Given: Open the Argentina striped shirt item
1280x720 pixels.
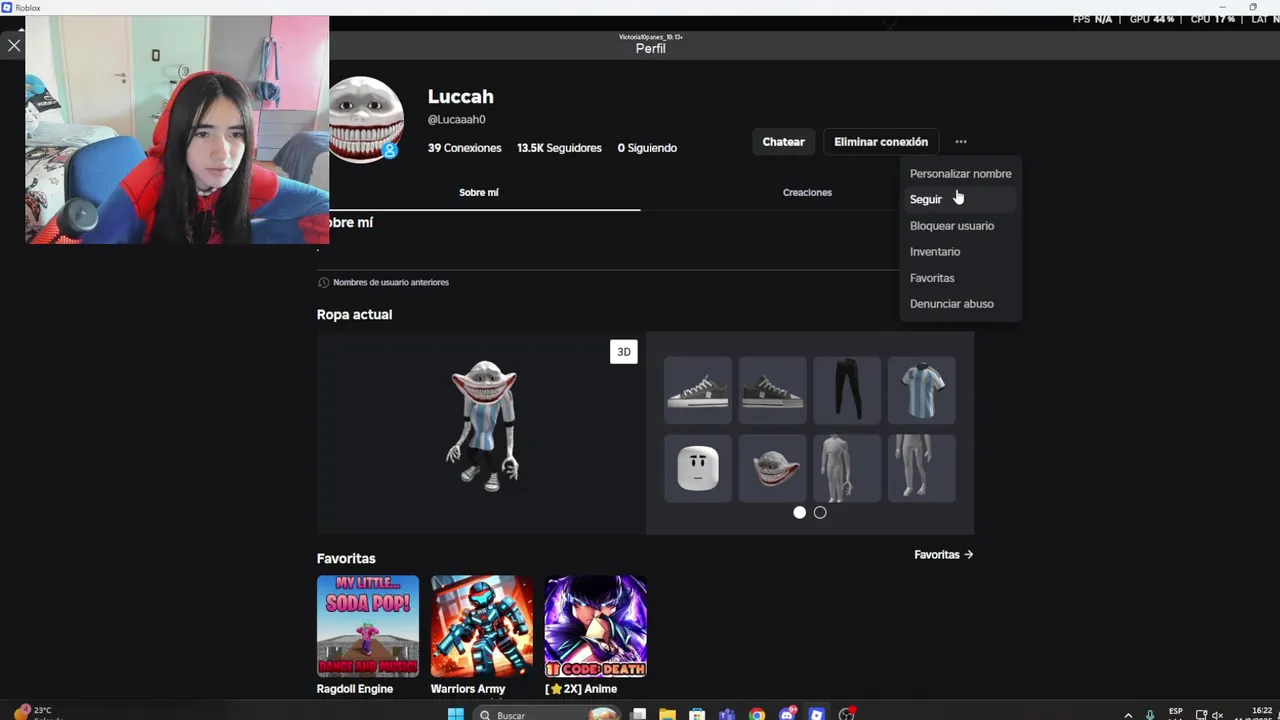Looking at the screenshot, I should click(921, 390).
